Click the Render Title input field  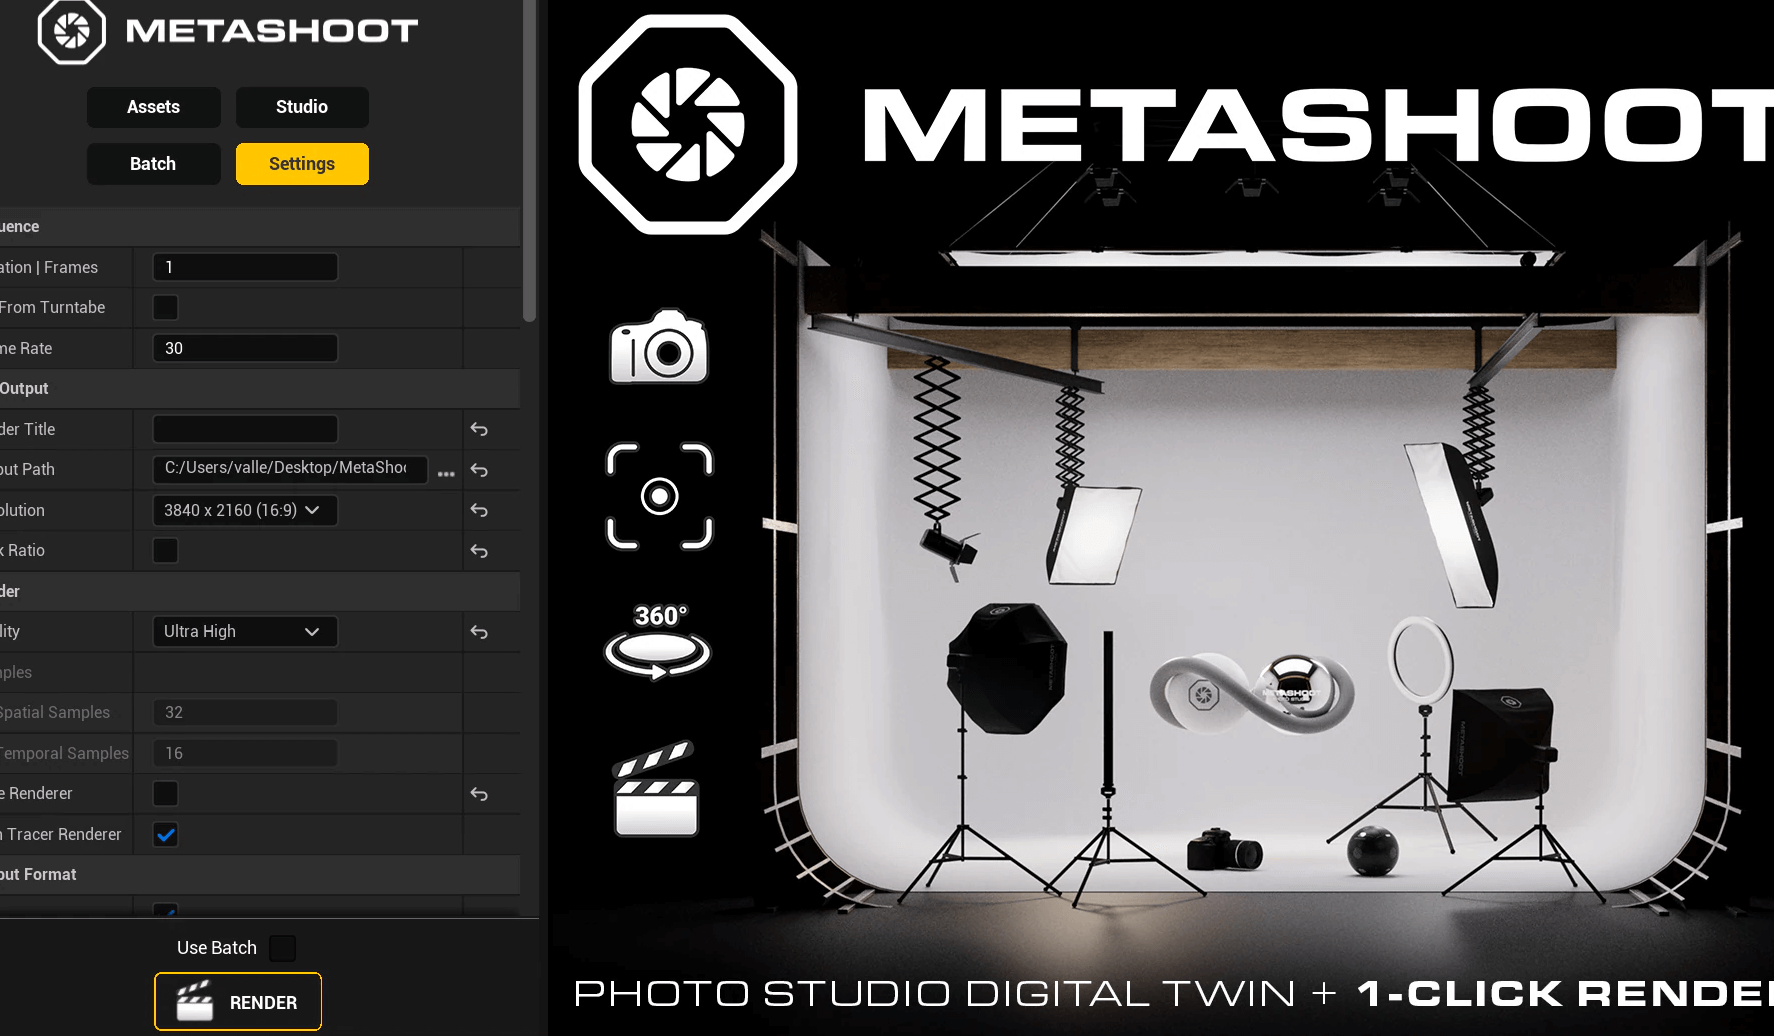pyautogui.click(x=245, y=429)
